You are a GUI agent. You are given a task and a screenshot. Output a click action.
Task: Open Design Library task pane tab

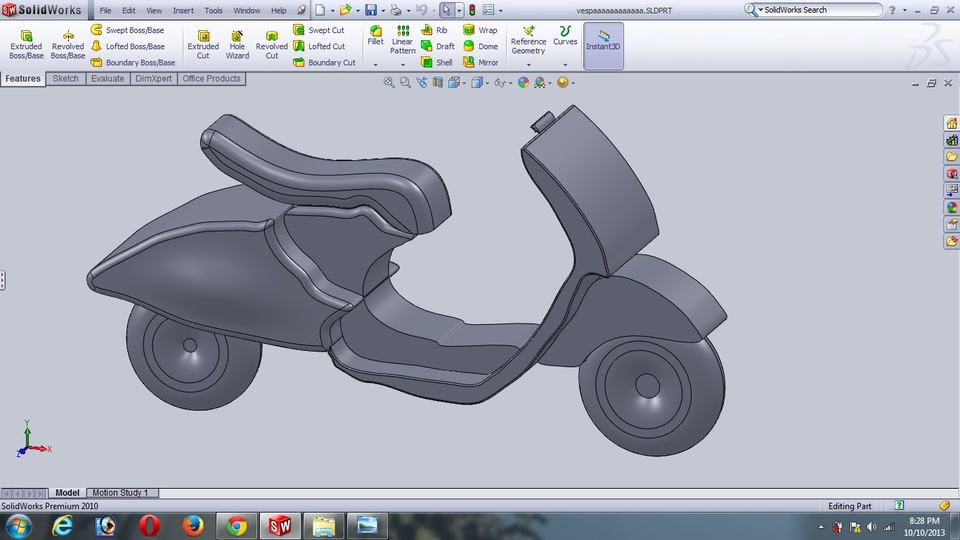(x=952, y=140)
